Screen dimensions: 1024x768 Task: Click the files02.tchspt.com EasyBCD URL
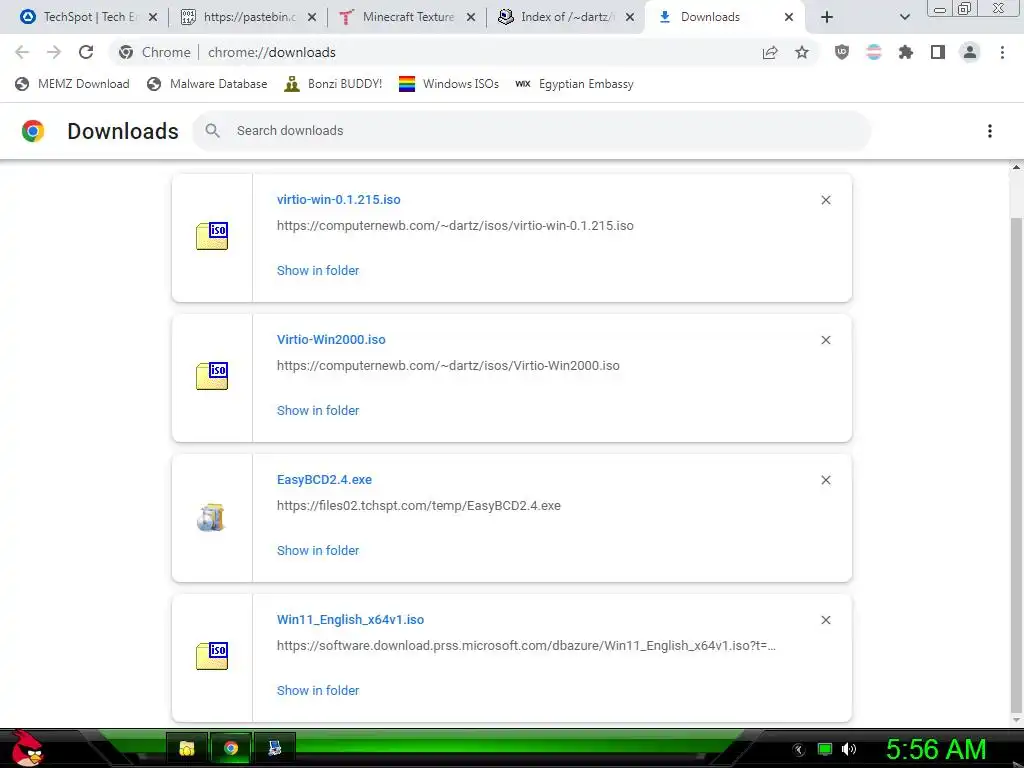click(419, 505)
